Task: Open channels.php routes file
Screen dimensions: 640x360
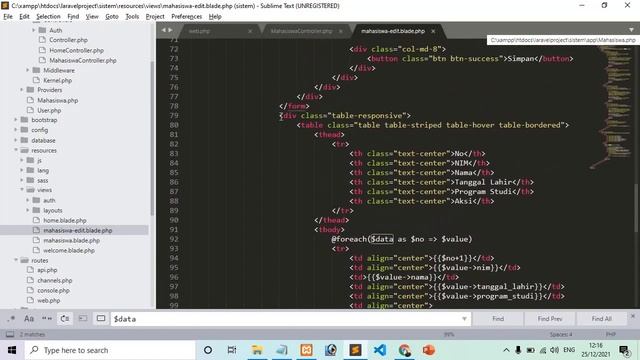Action: (x=54, y=280)
